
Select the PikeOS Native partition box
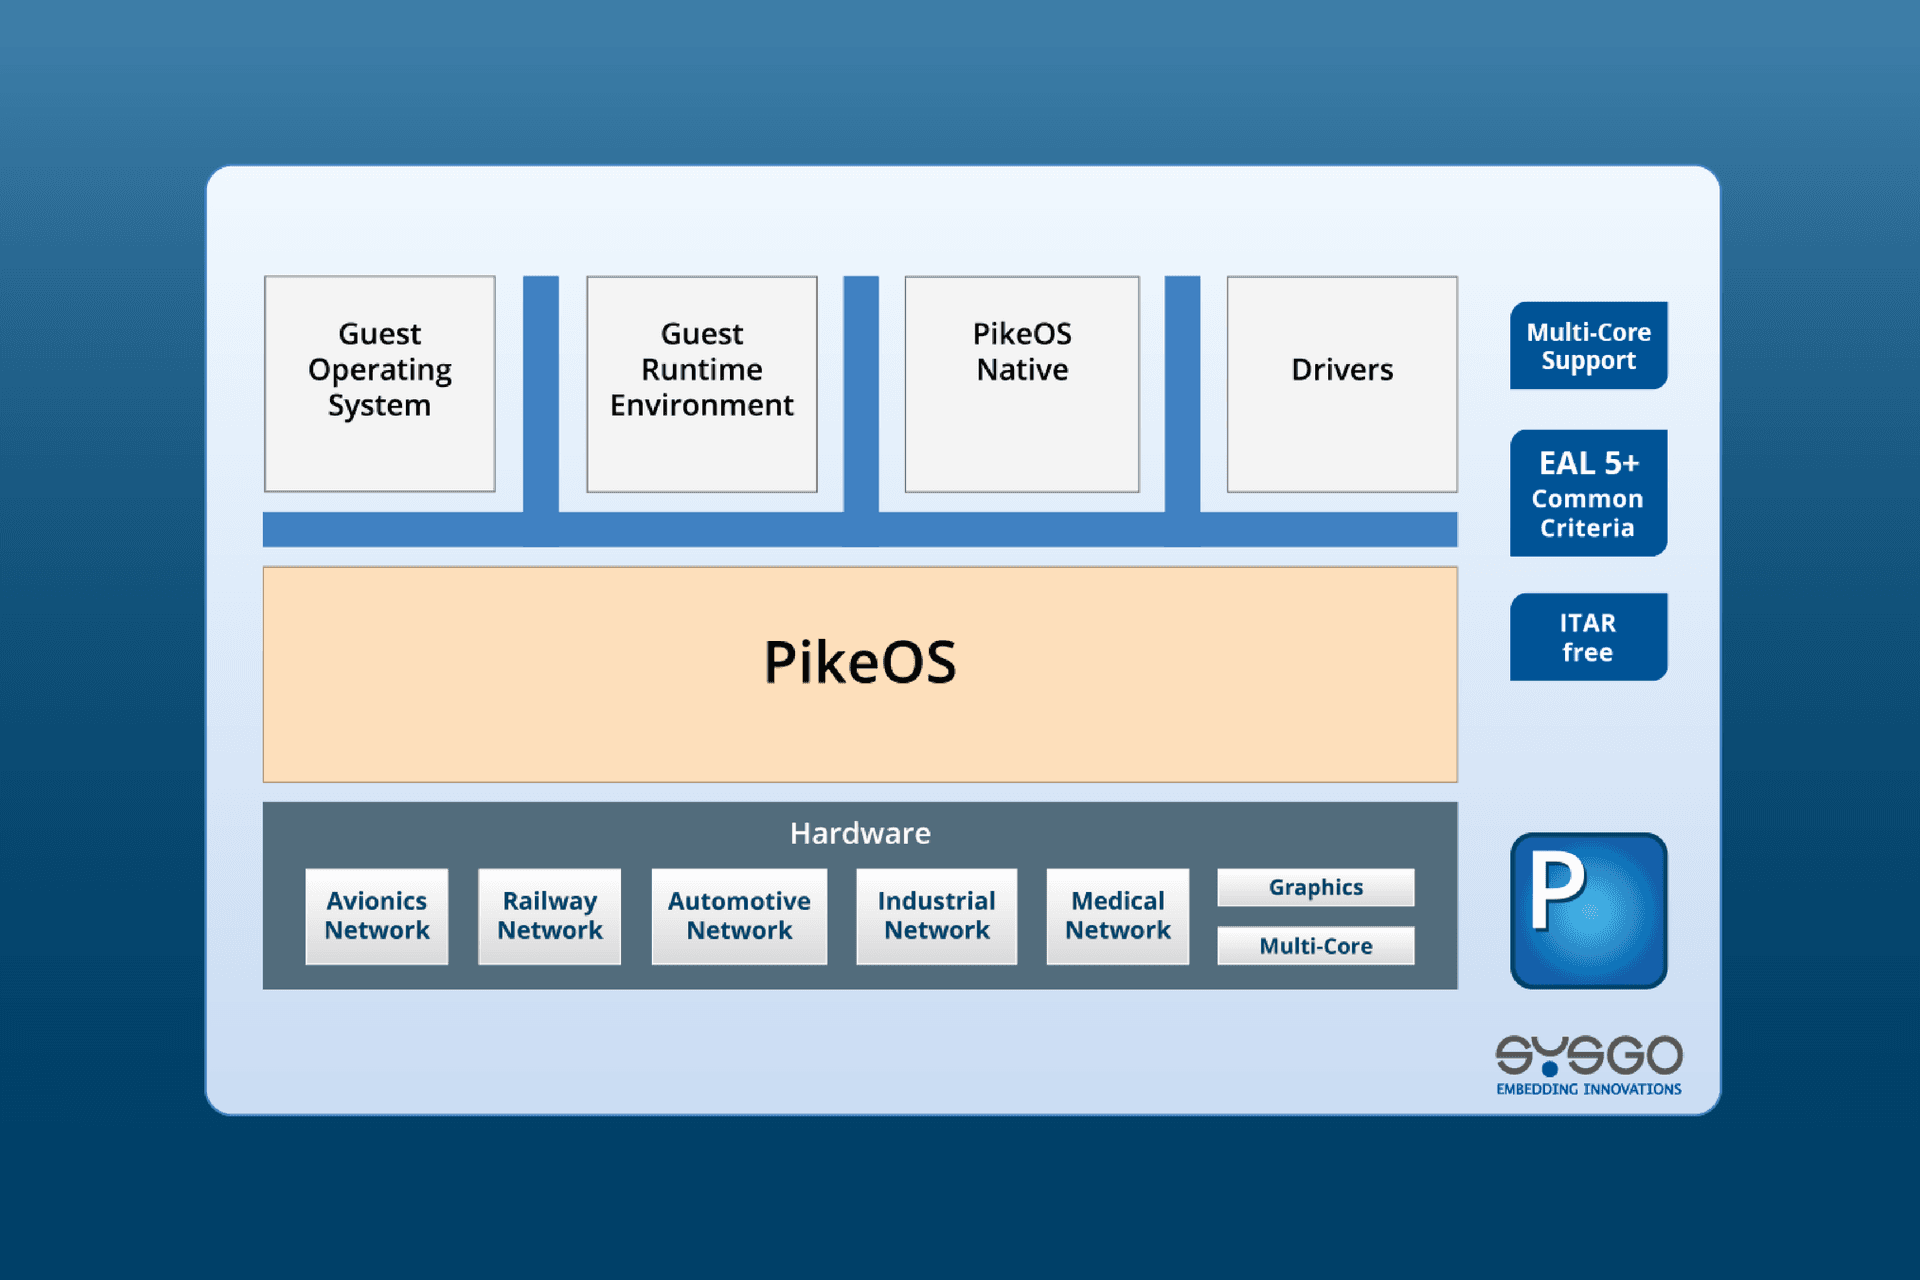[1021, 384]
